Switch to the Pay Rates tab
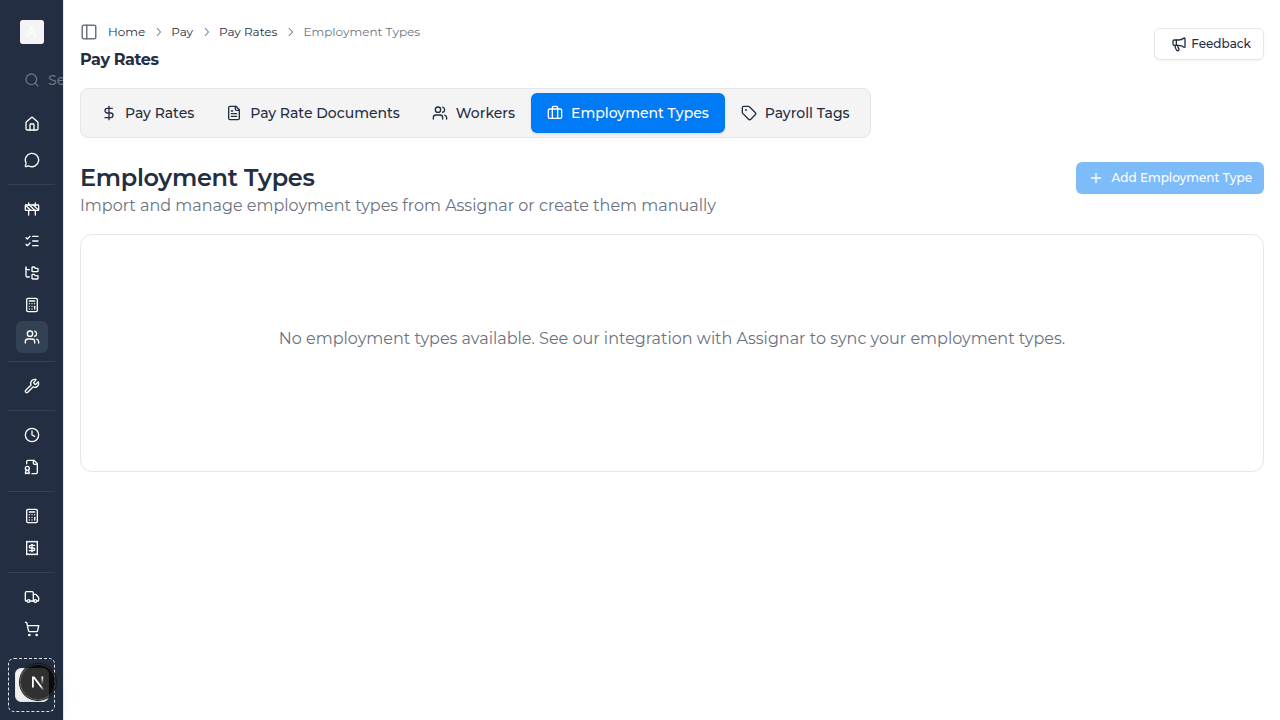Image resolution: width=1280 pixels, height=720 pixels. [147, 112]
